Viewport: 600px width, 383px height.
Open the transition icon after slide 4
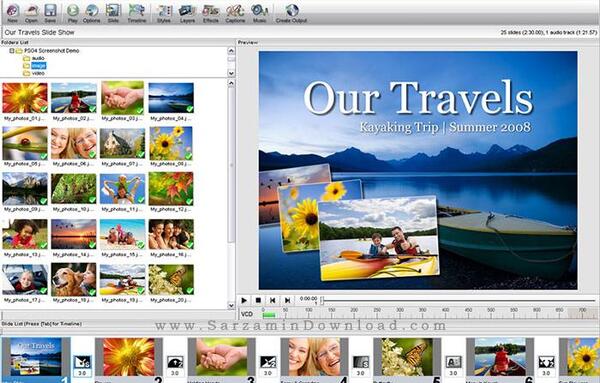click(x=361, y=362)
